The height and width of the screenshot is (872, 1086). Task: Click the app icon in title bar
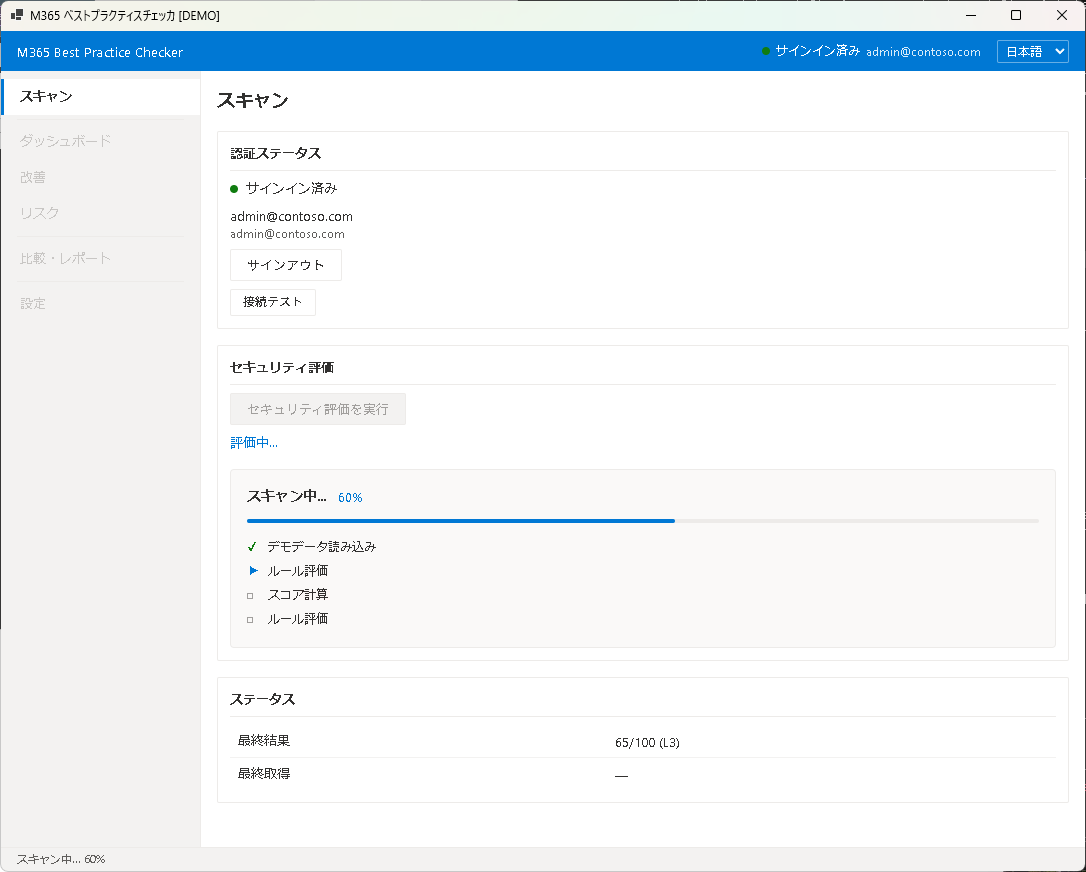17,16
